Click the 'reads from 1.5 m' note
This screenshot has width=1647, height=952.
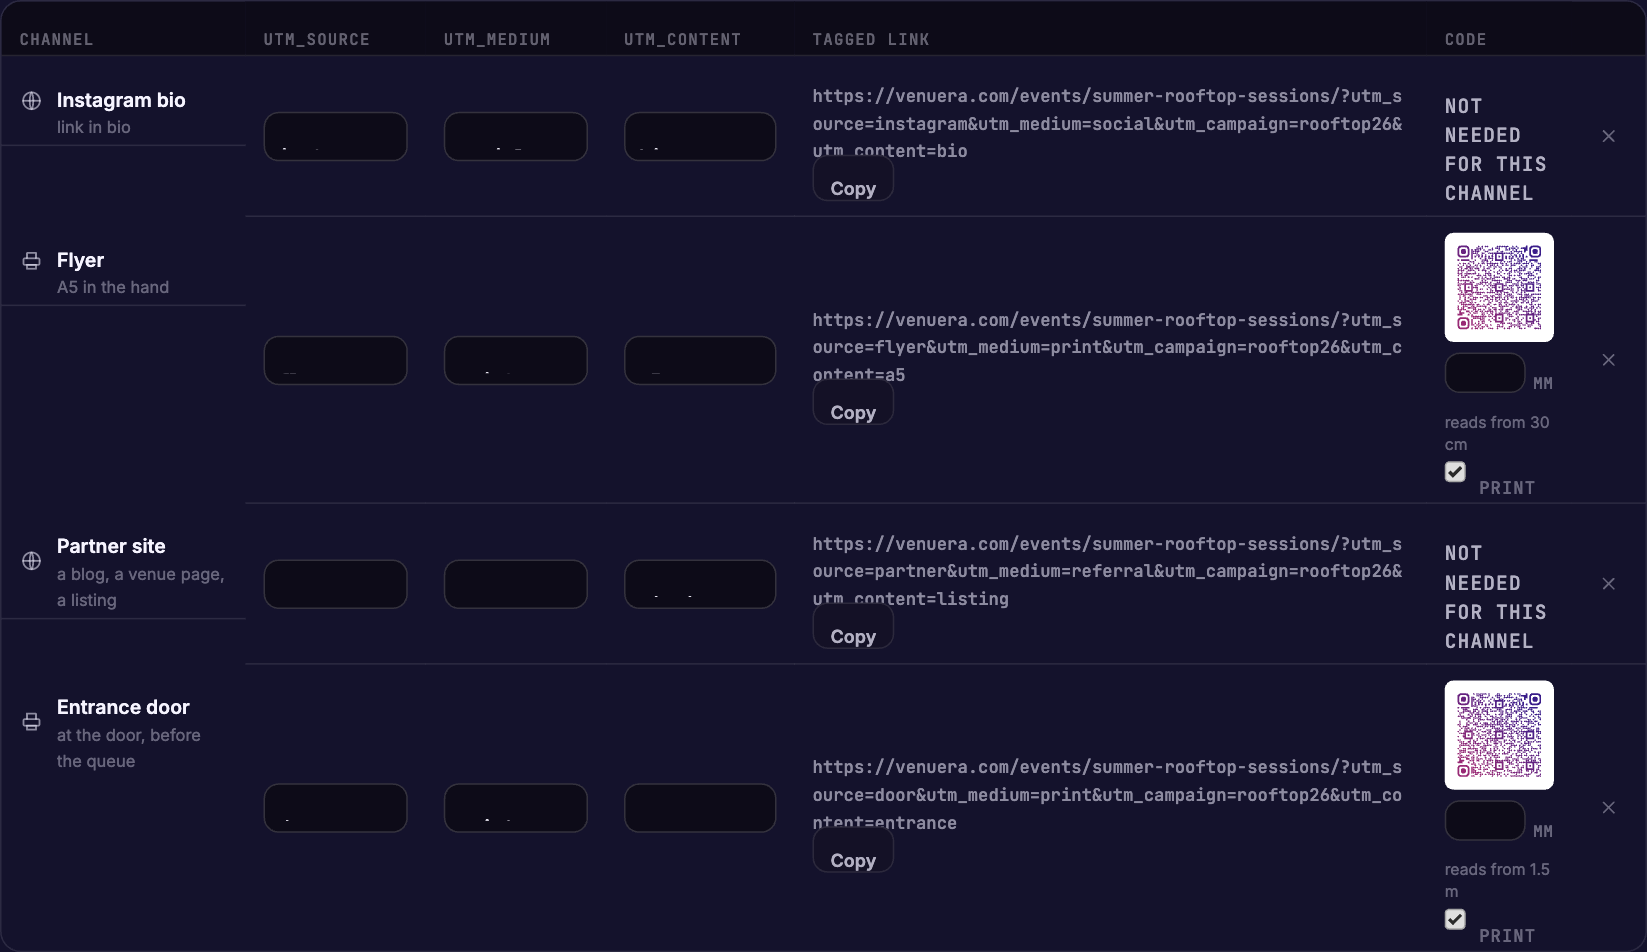[x=1497, y=880]
